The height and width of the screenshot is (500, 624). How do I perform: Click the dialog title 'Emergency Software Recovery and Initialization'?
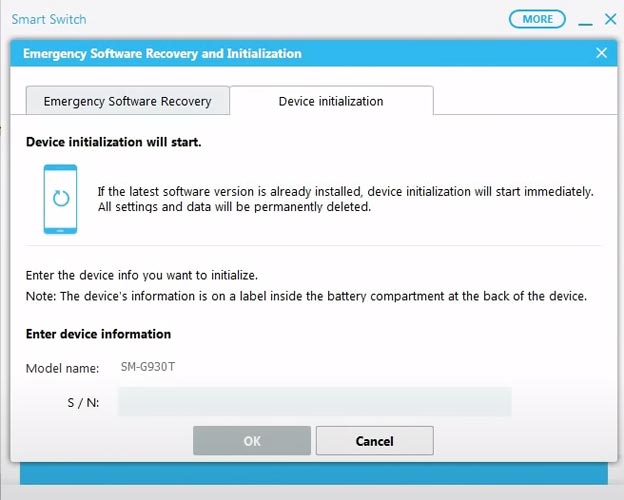162,53
